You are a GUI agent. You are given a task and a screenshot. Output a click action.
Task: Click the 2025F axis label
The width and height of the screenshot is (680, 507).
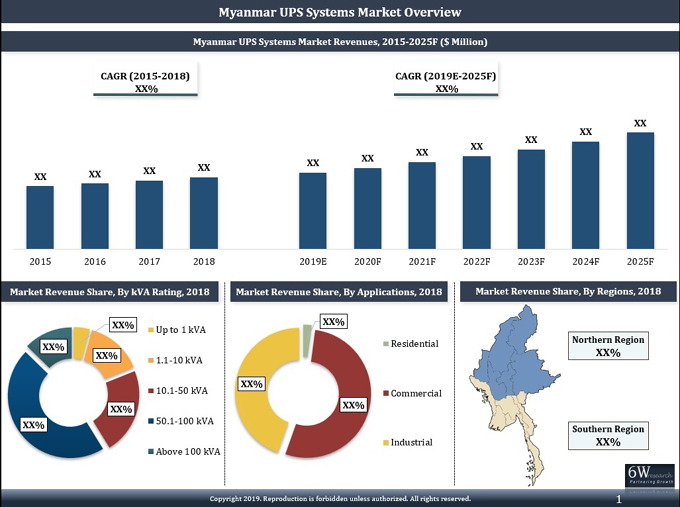[640, 262]
